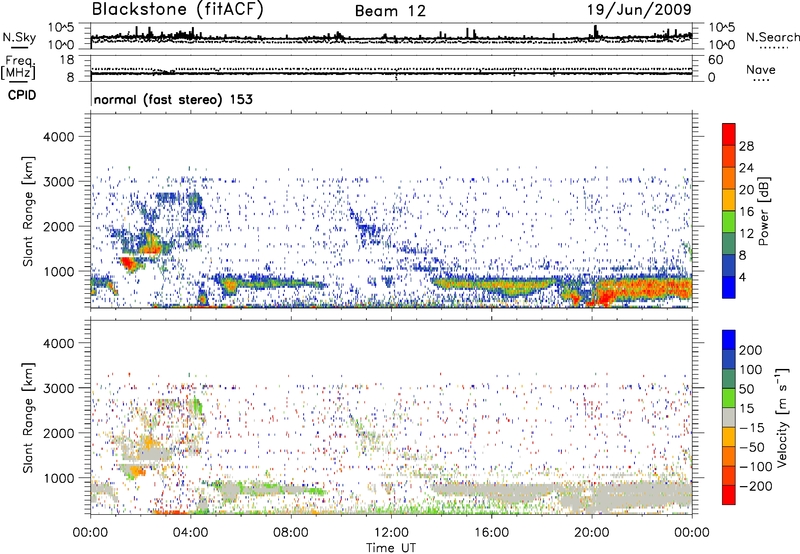
Task: Click the 60 tick on the Nave axis
Action: click(x=715, y=60)
